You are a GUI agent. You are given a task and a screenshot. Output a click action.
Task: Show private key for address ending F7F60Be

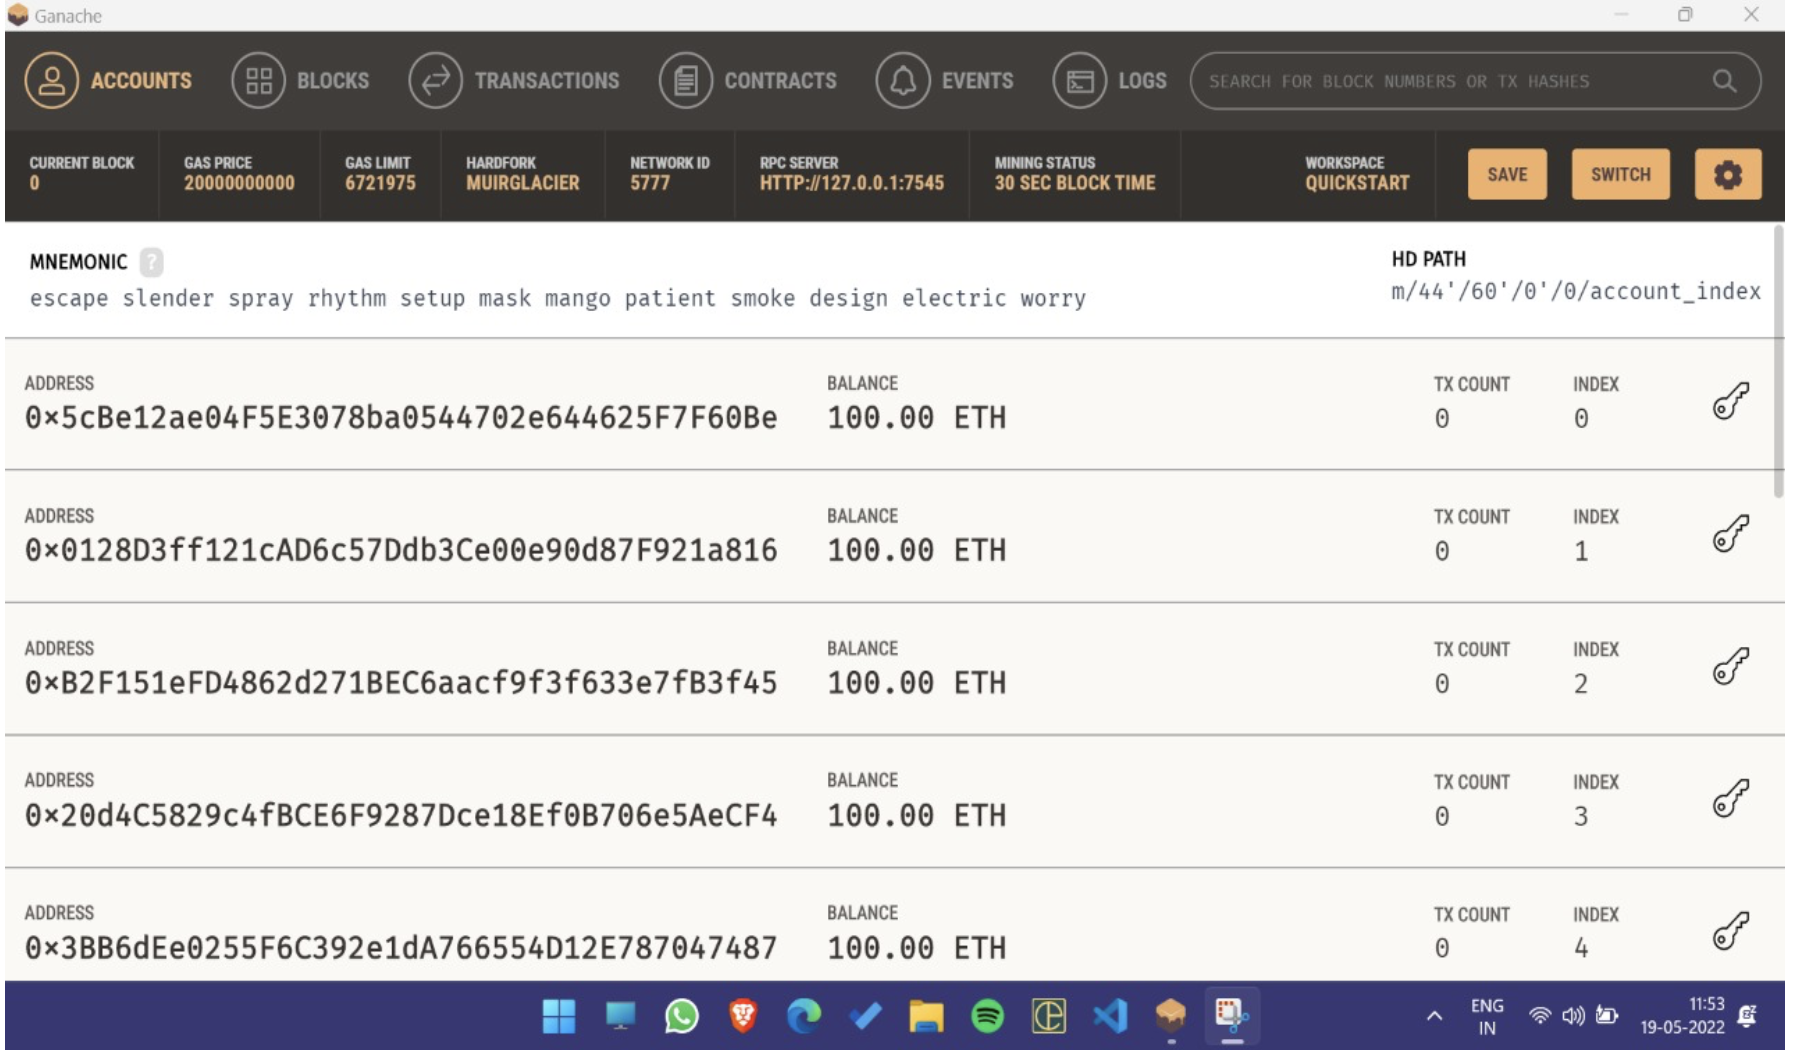point(1731,399)
